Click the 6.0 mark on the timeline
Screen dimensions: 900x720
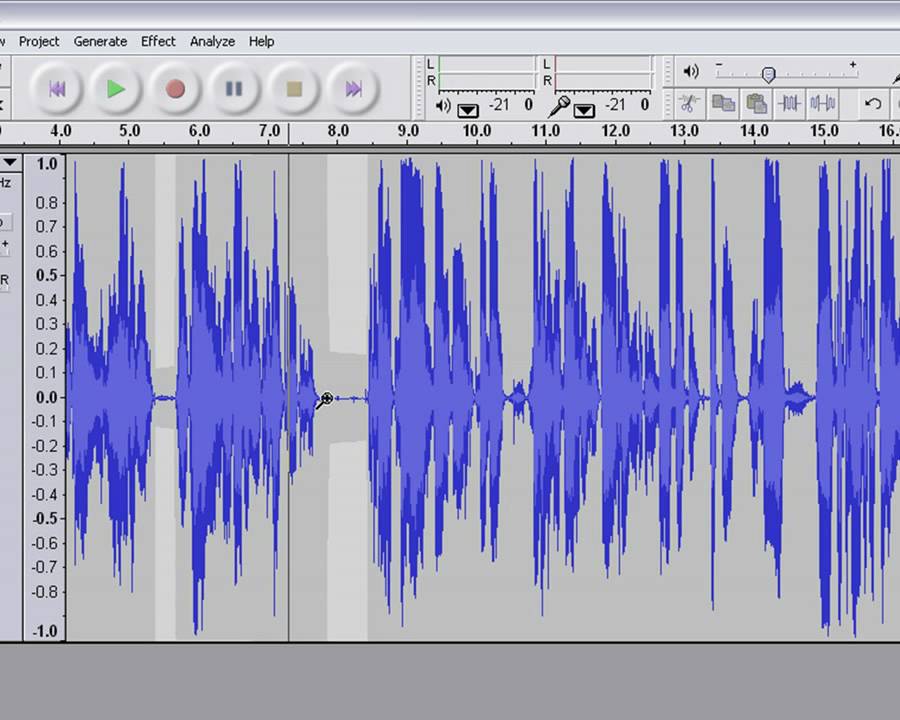coord(199,131)
